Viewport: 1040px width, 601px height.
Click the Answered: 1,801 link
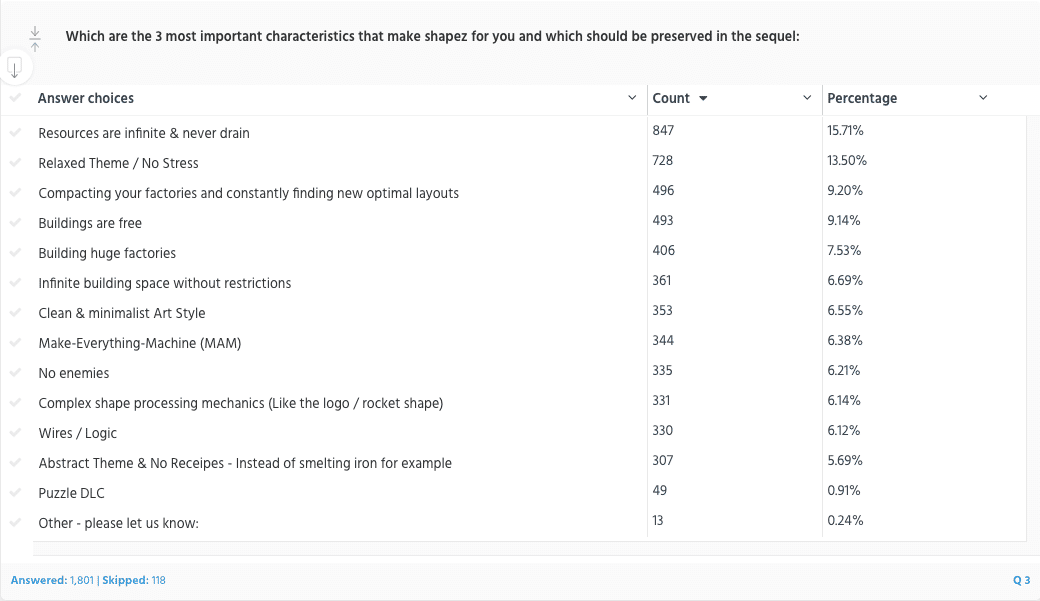(x=52, y=580)
